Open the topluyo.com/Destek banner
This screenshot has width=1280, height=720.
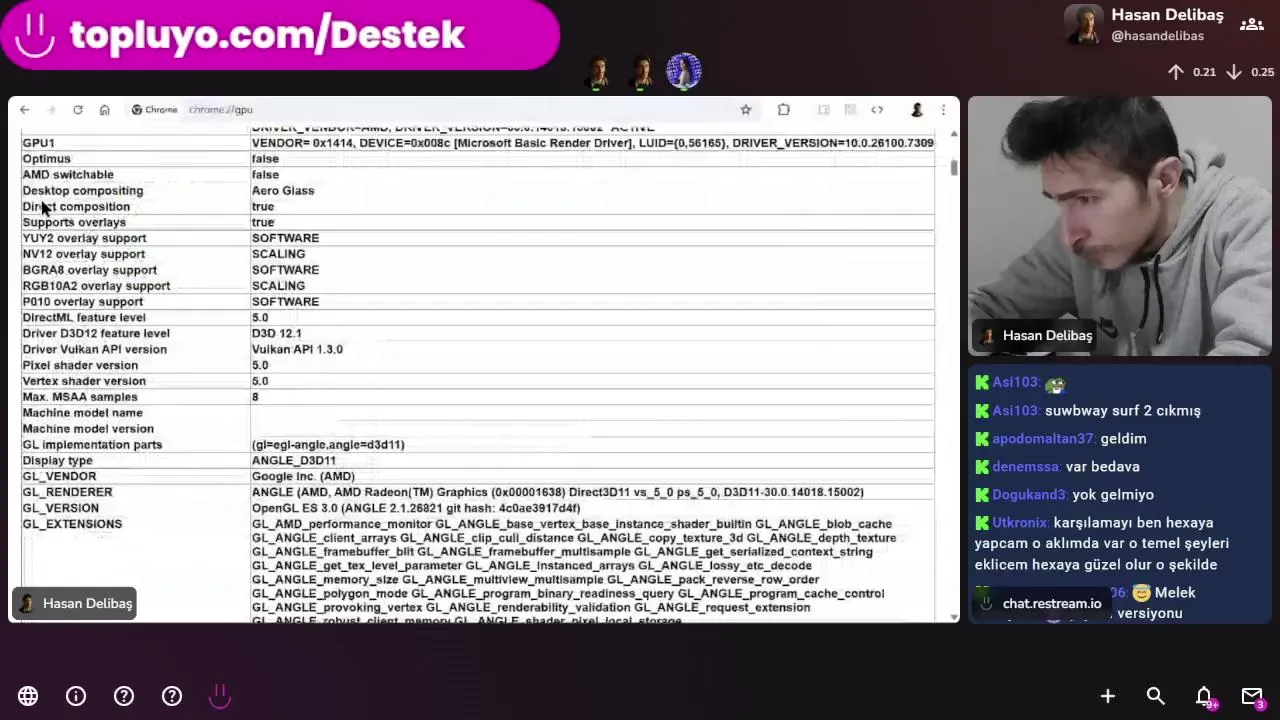tap(279, 35)
